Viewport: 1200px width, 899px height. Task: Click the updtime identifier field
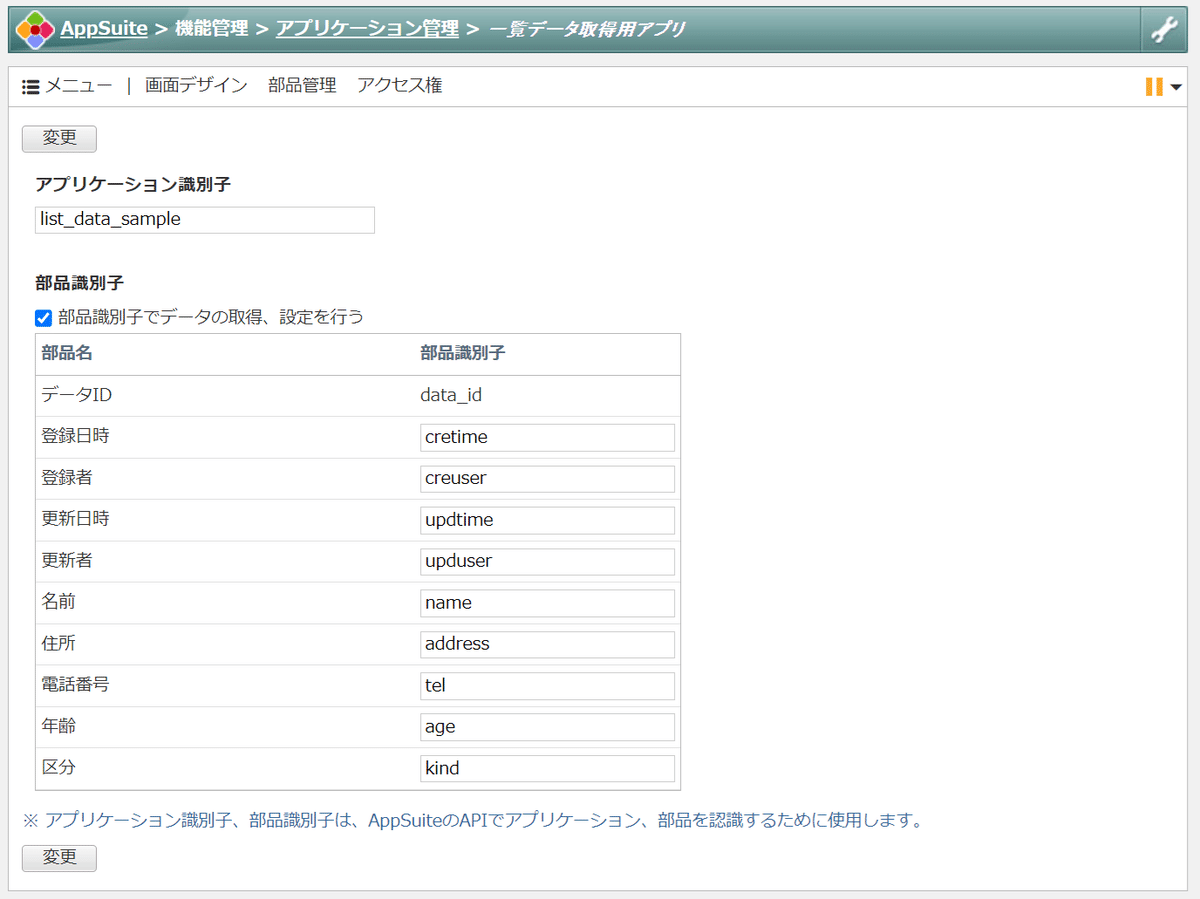tap(547, 520)
